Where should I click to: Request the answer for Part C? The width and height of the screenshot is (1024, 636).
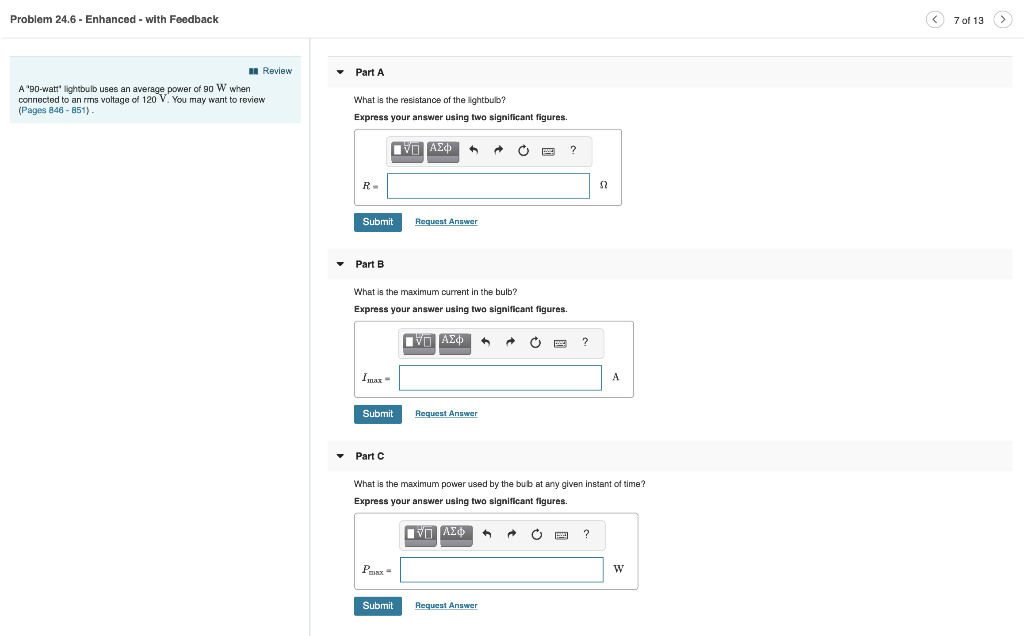point(446,606)
